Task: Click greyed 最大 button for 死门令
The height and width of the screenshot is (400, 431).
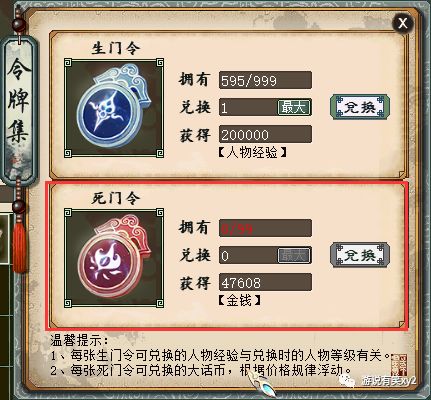Action: [x=293, y=255]
